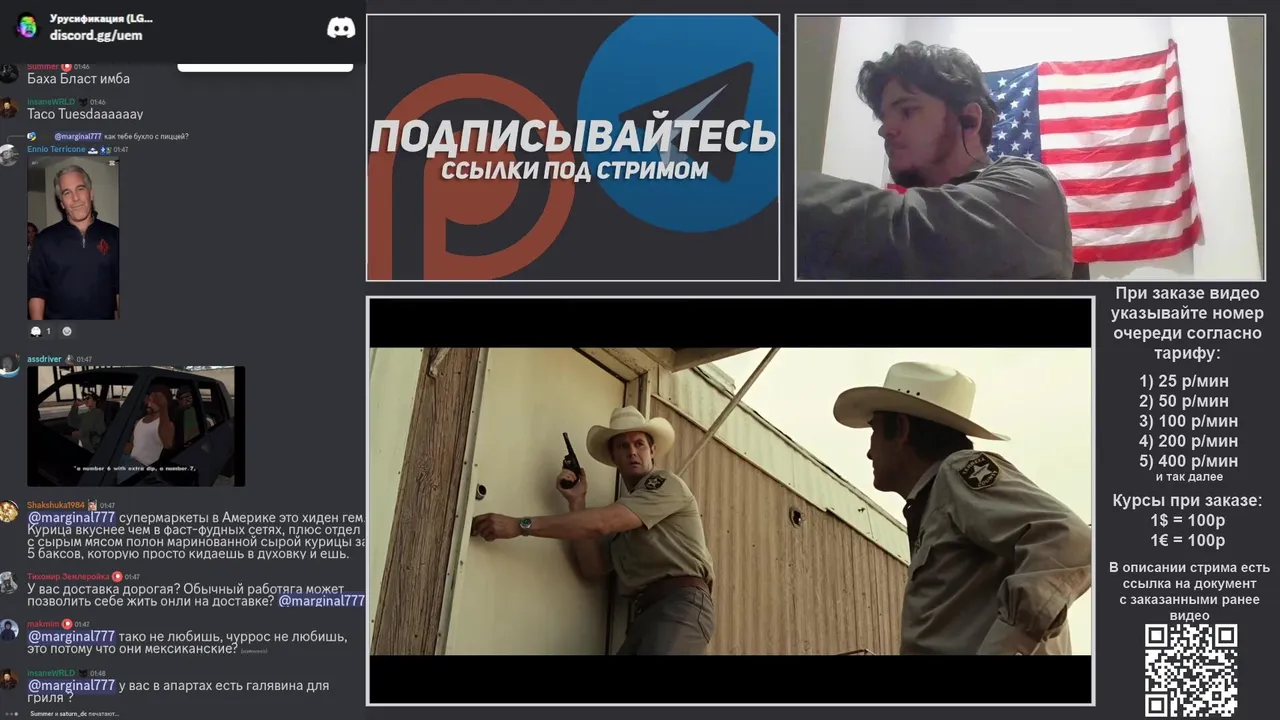Screen dimensions: 1280x720
Task: Open the discord.gg/uem invite link
Action: [96, 35]
